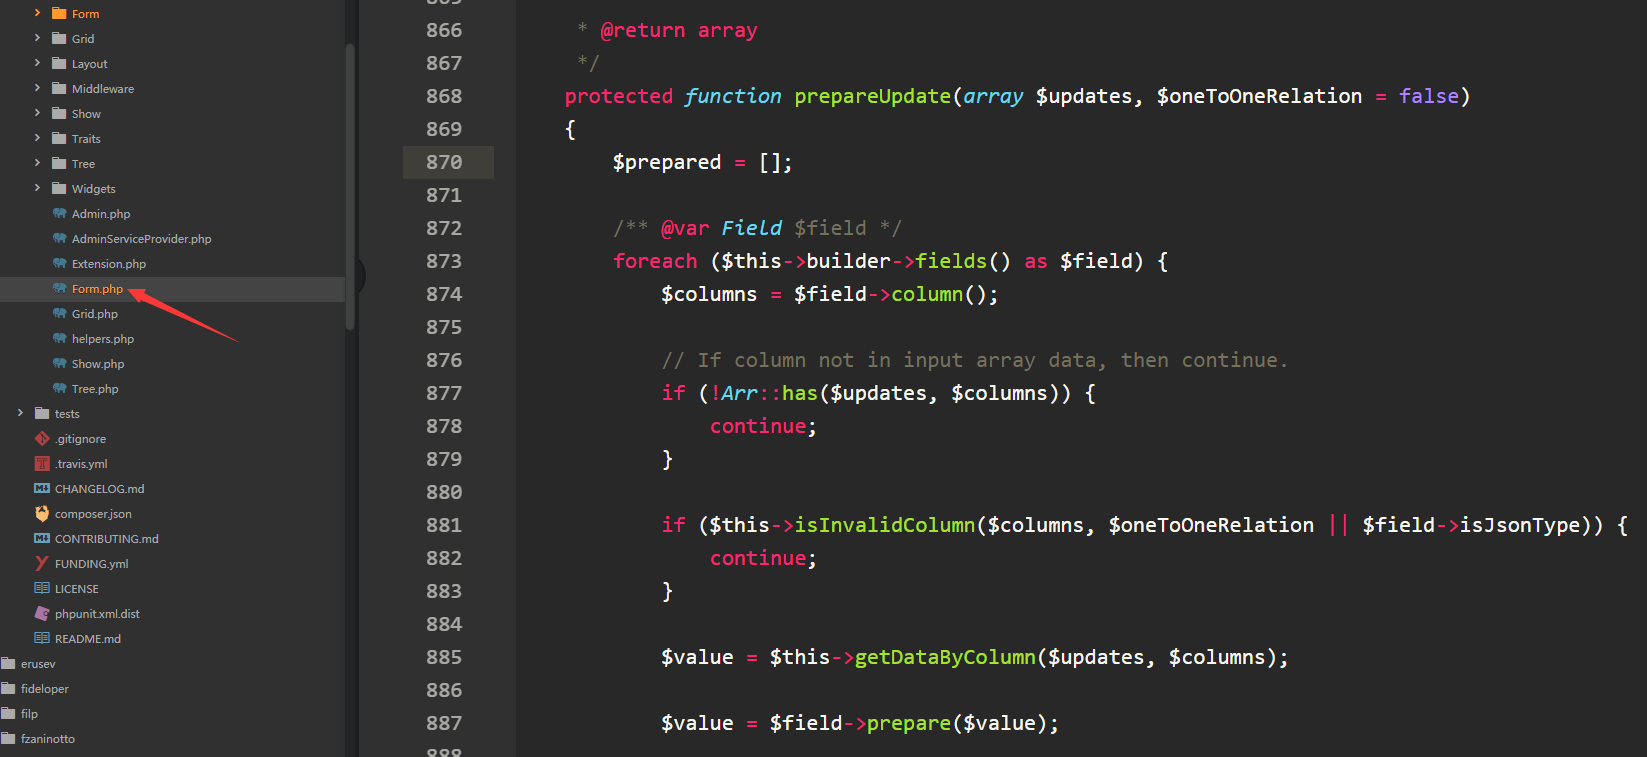This screenshot has width=1647, height=757.
Task: Expand the Traits folder chevron
Action: 37,138
